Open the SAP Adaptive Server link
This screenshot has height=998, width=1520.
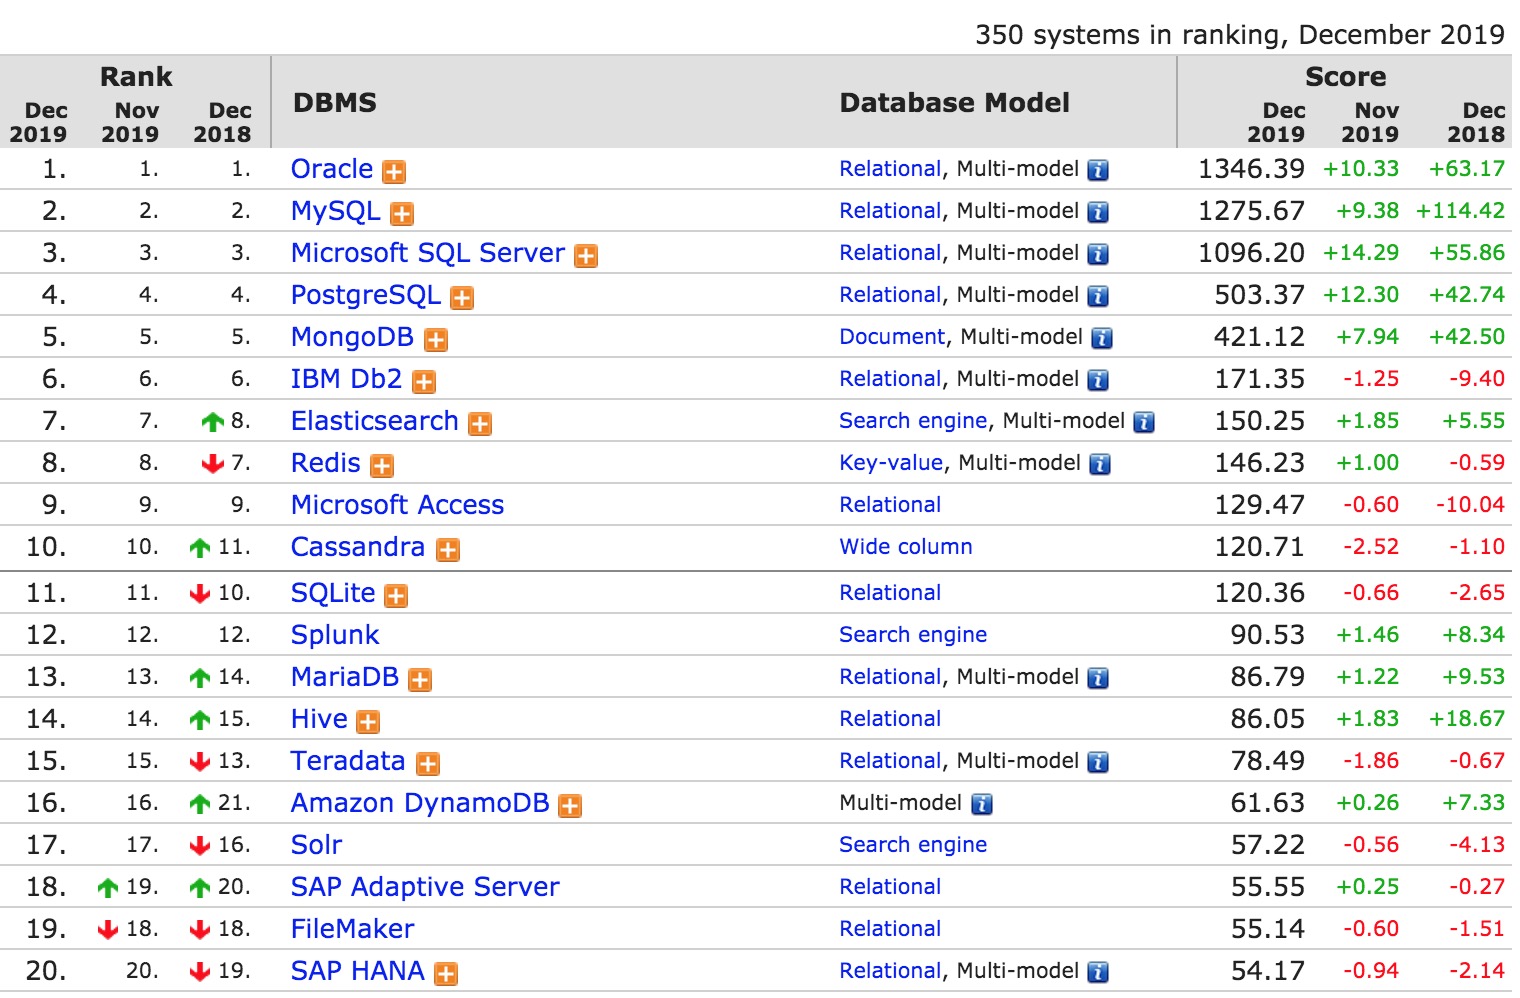click(425, 887)
